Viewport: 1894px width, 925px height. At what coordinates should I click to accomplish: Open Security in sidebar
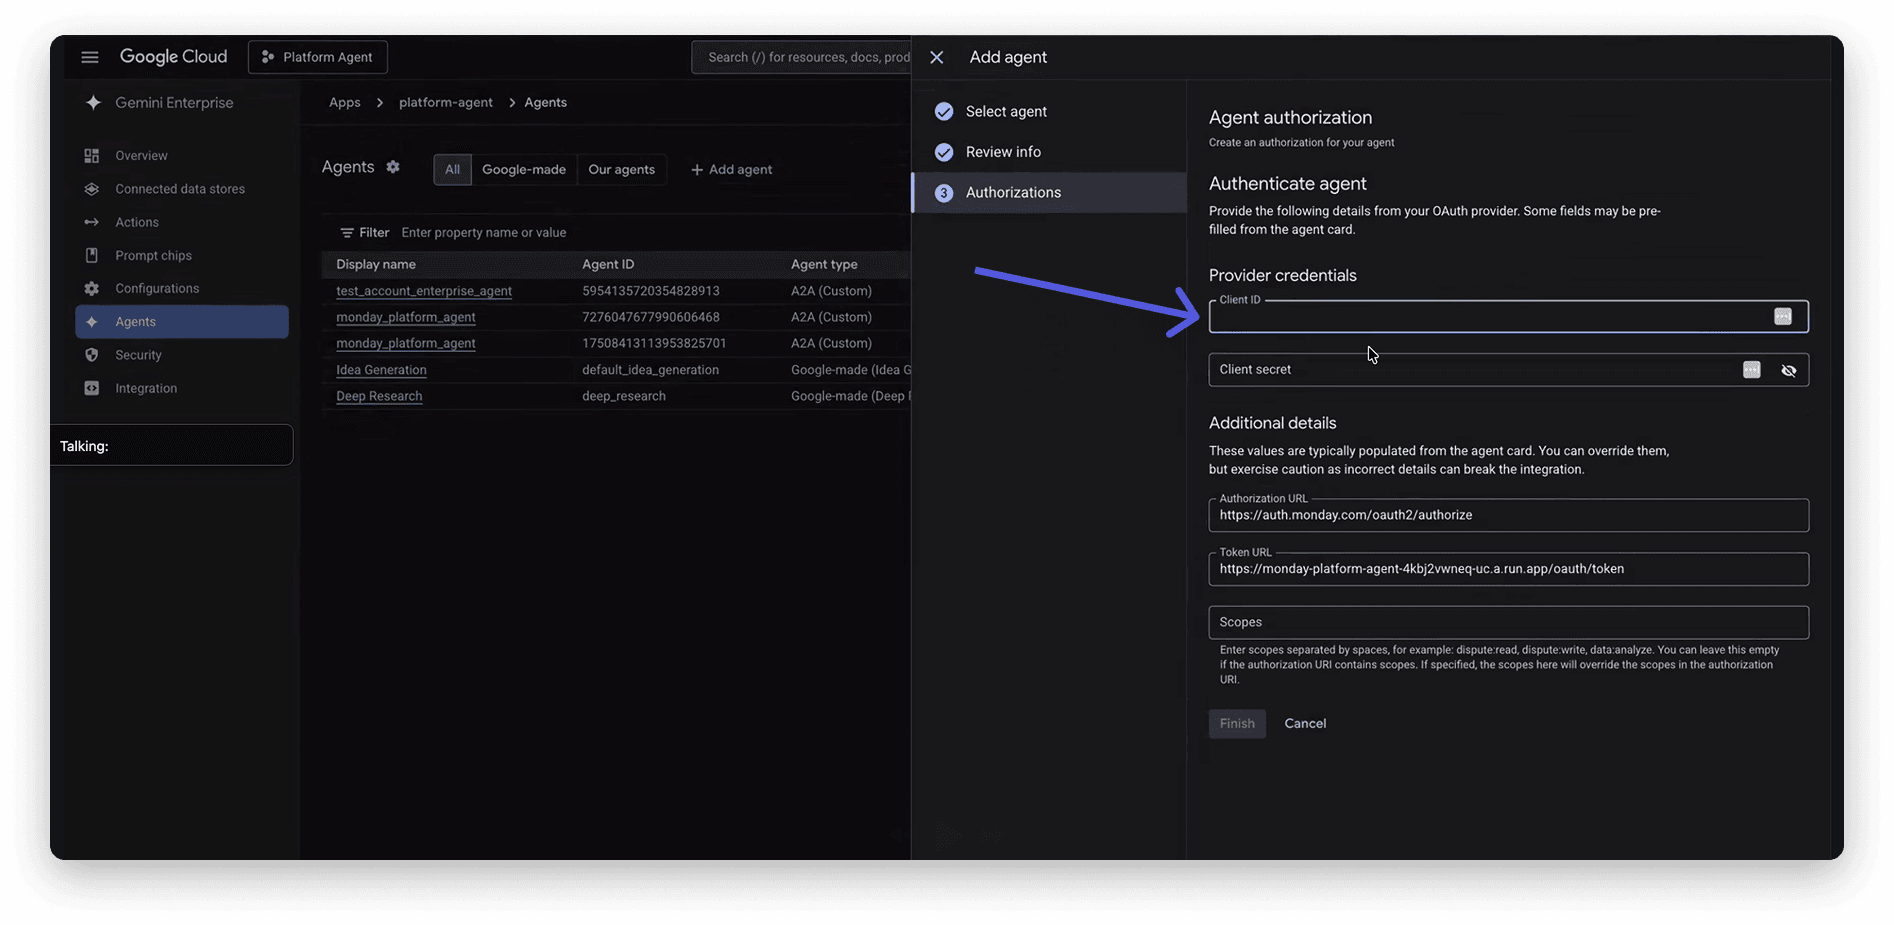(138, 355)
